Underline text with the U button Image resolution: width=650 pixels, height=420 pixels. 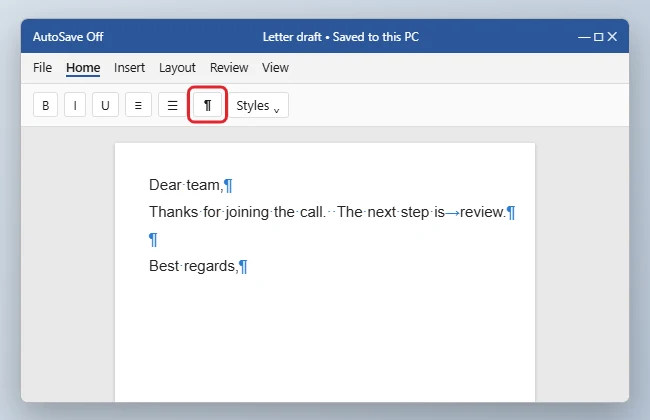click(x=105, y=105)
